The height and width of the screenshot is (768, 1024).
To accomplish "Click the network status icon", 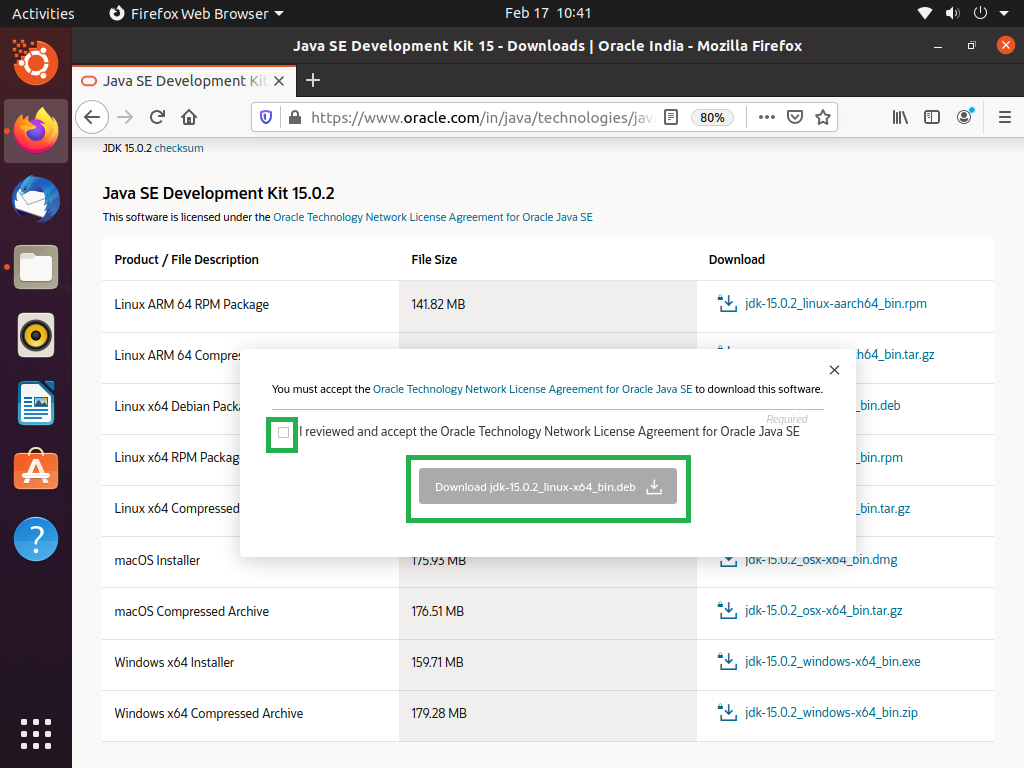I will [x=925, y=13].
